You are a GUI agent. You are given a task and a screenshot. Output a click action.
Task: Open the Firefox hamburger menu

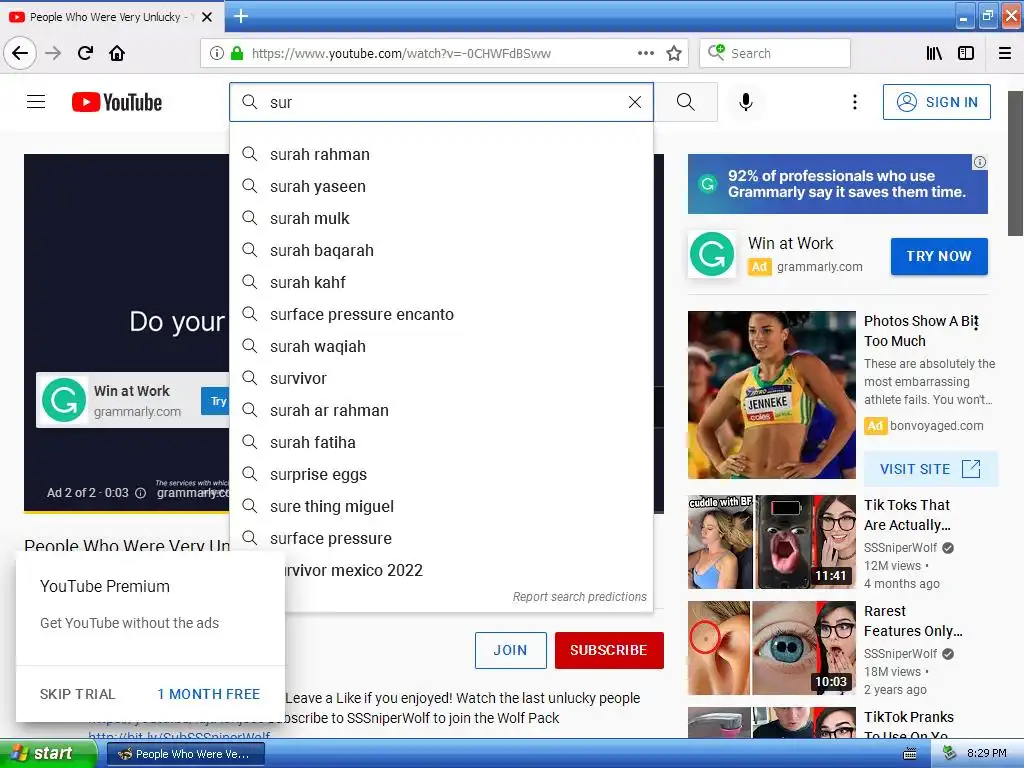[x=1005, y=54]
